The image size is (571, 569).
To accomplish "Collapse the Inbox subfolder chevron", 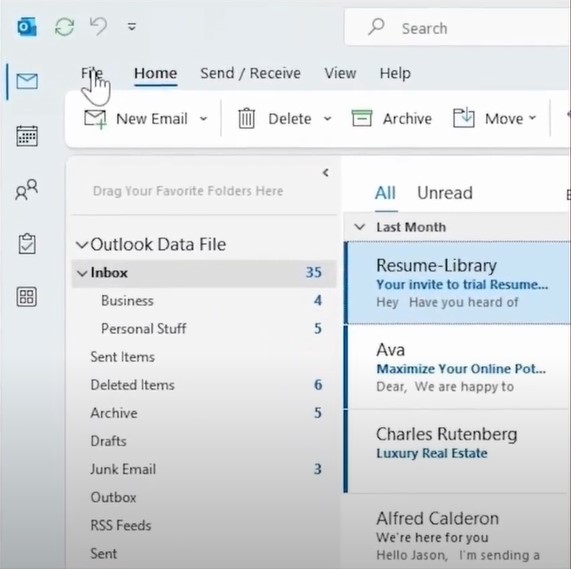I will [x=82, y=273].
